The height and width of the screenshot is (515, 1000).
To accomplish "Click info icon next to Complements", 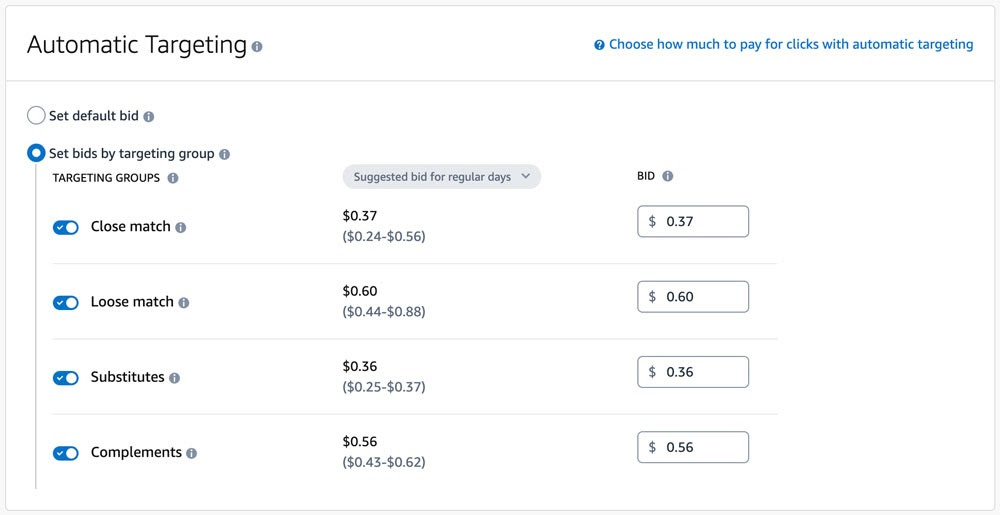I will (192, 453).
